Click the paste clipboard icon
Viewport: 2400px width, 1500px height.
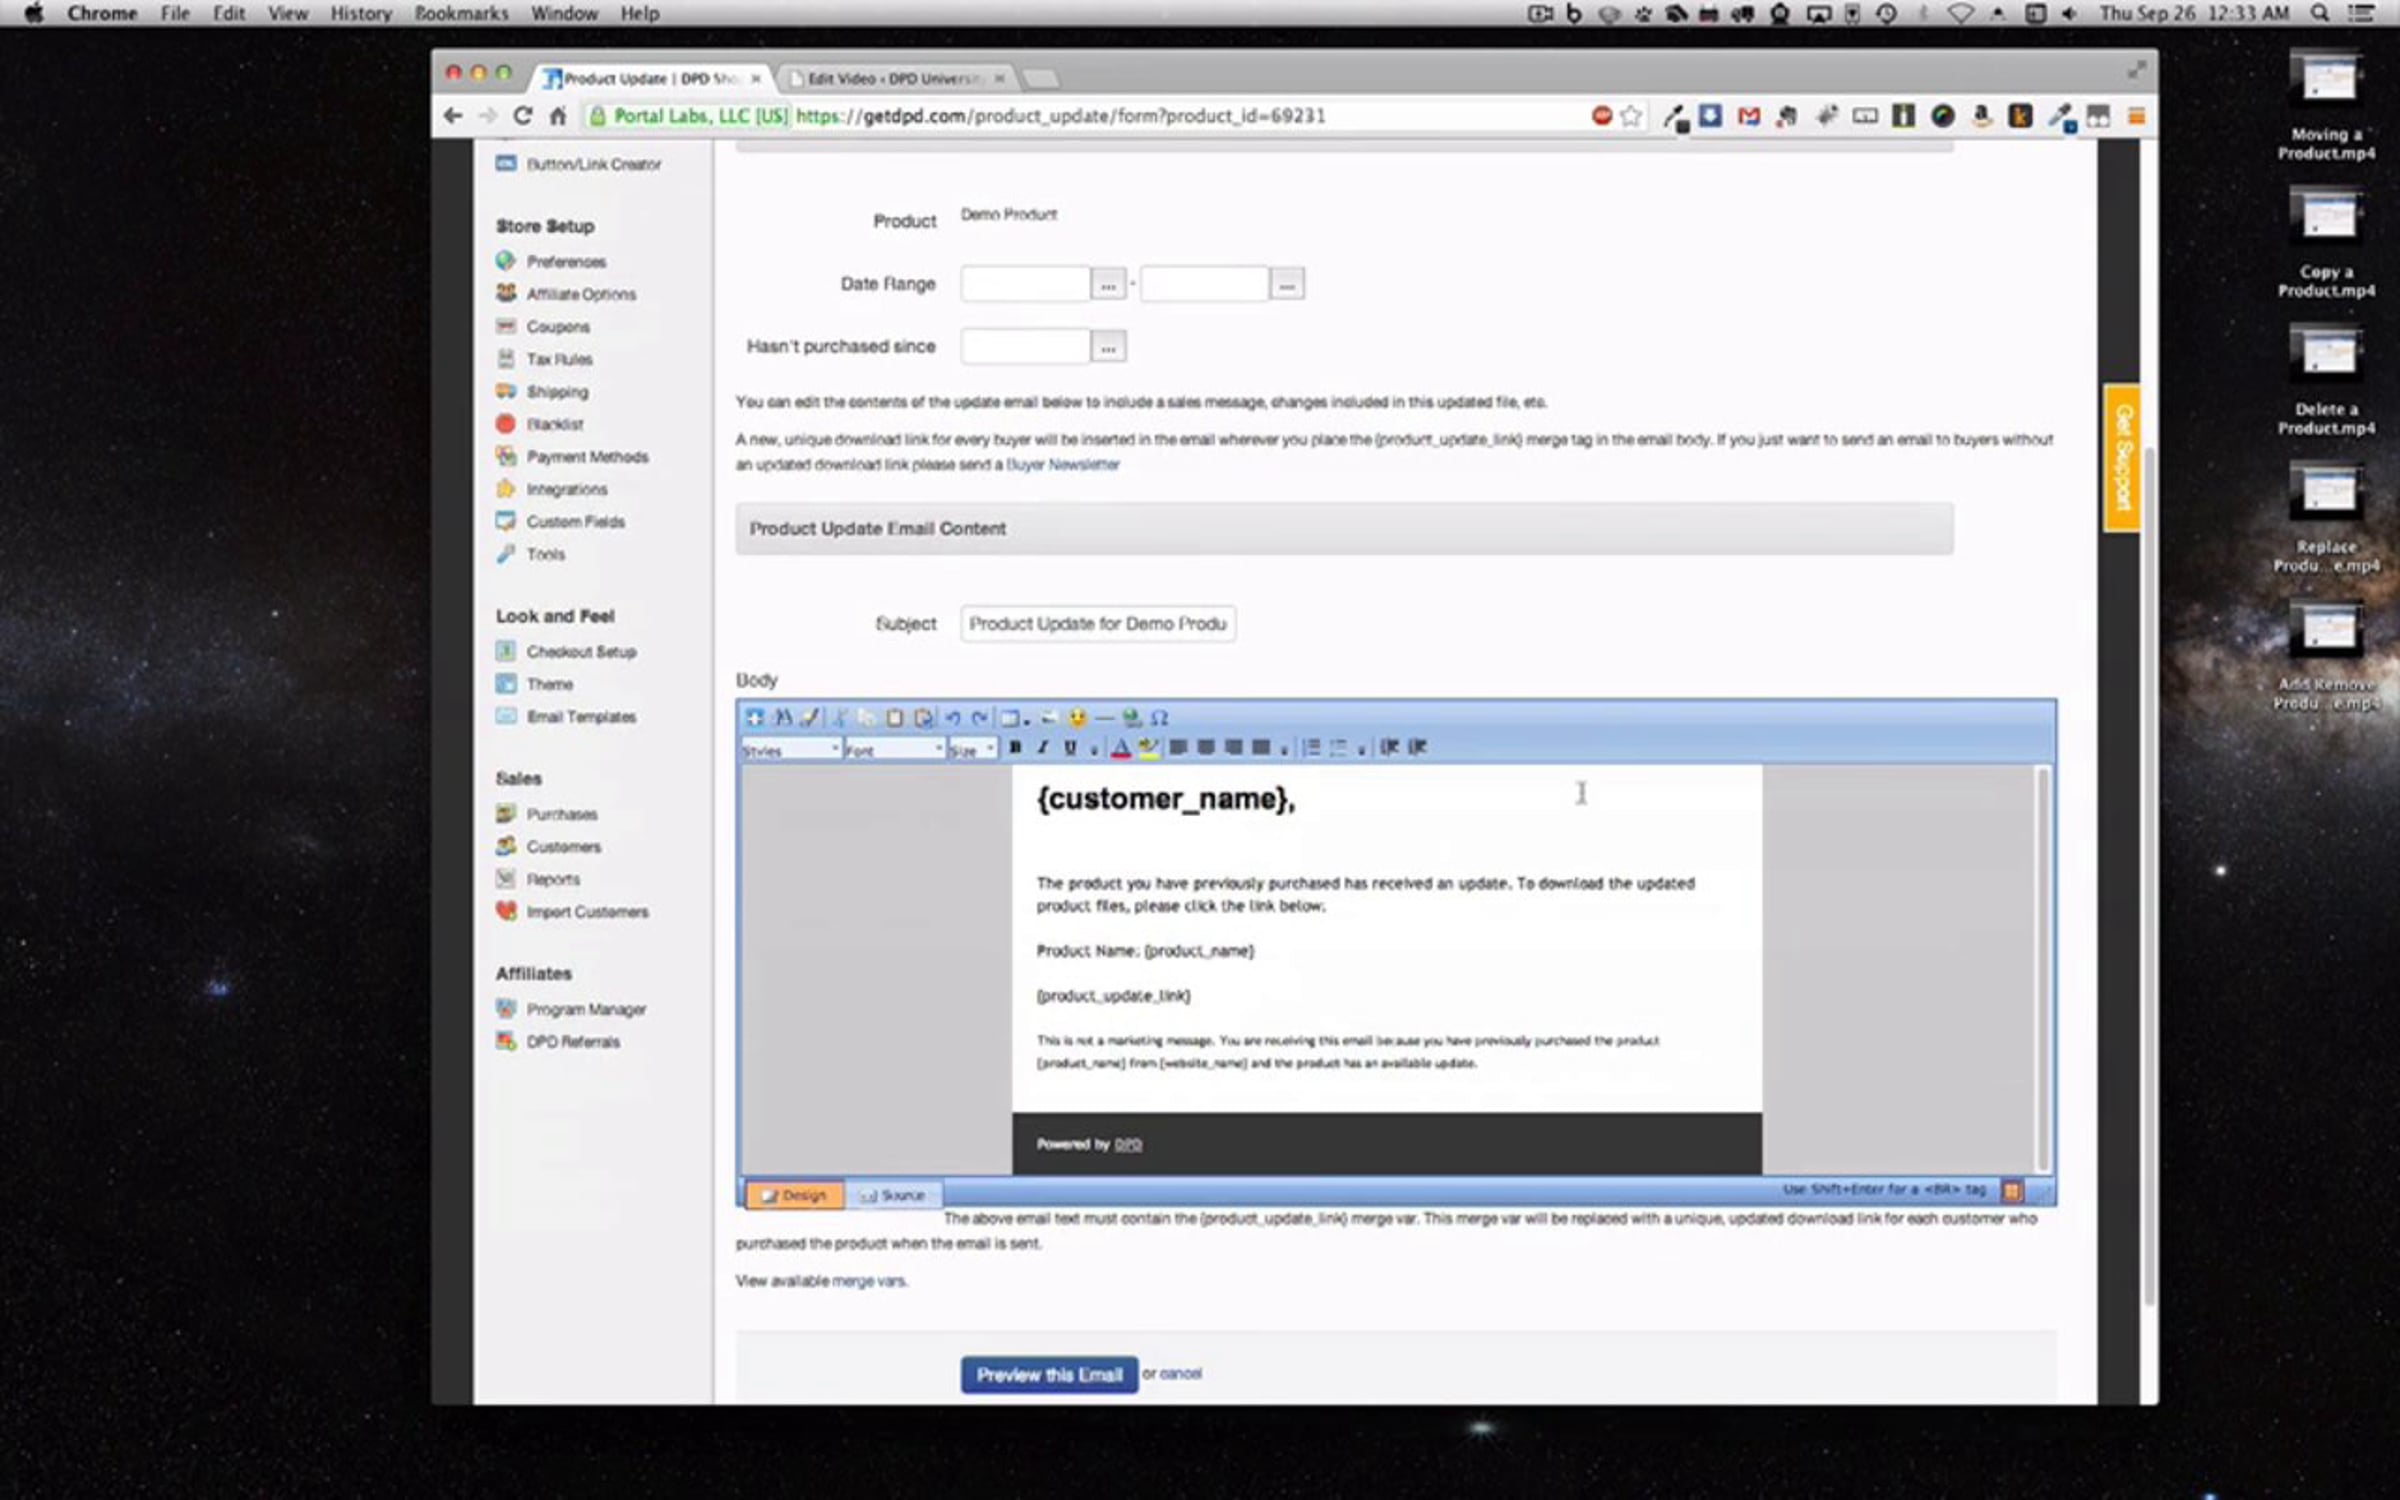[895, 718]
